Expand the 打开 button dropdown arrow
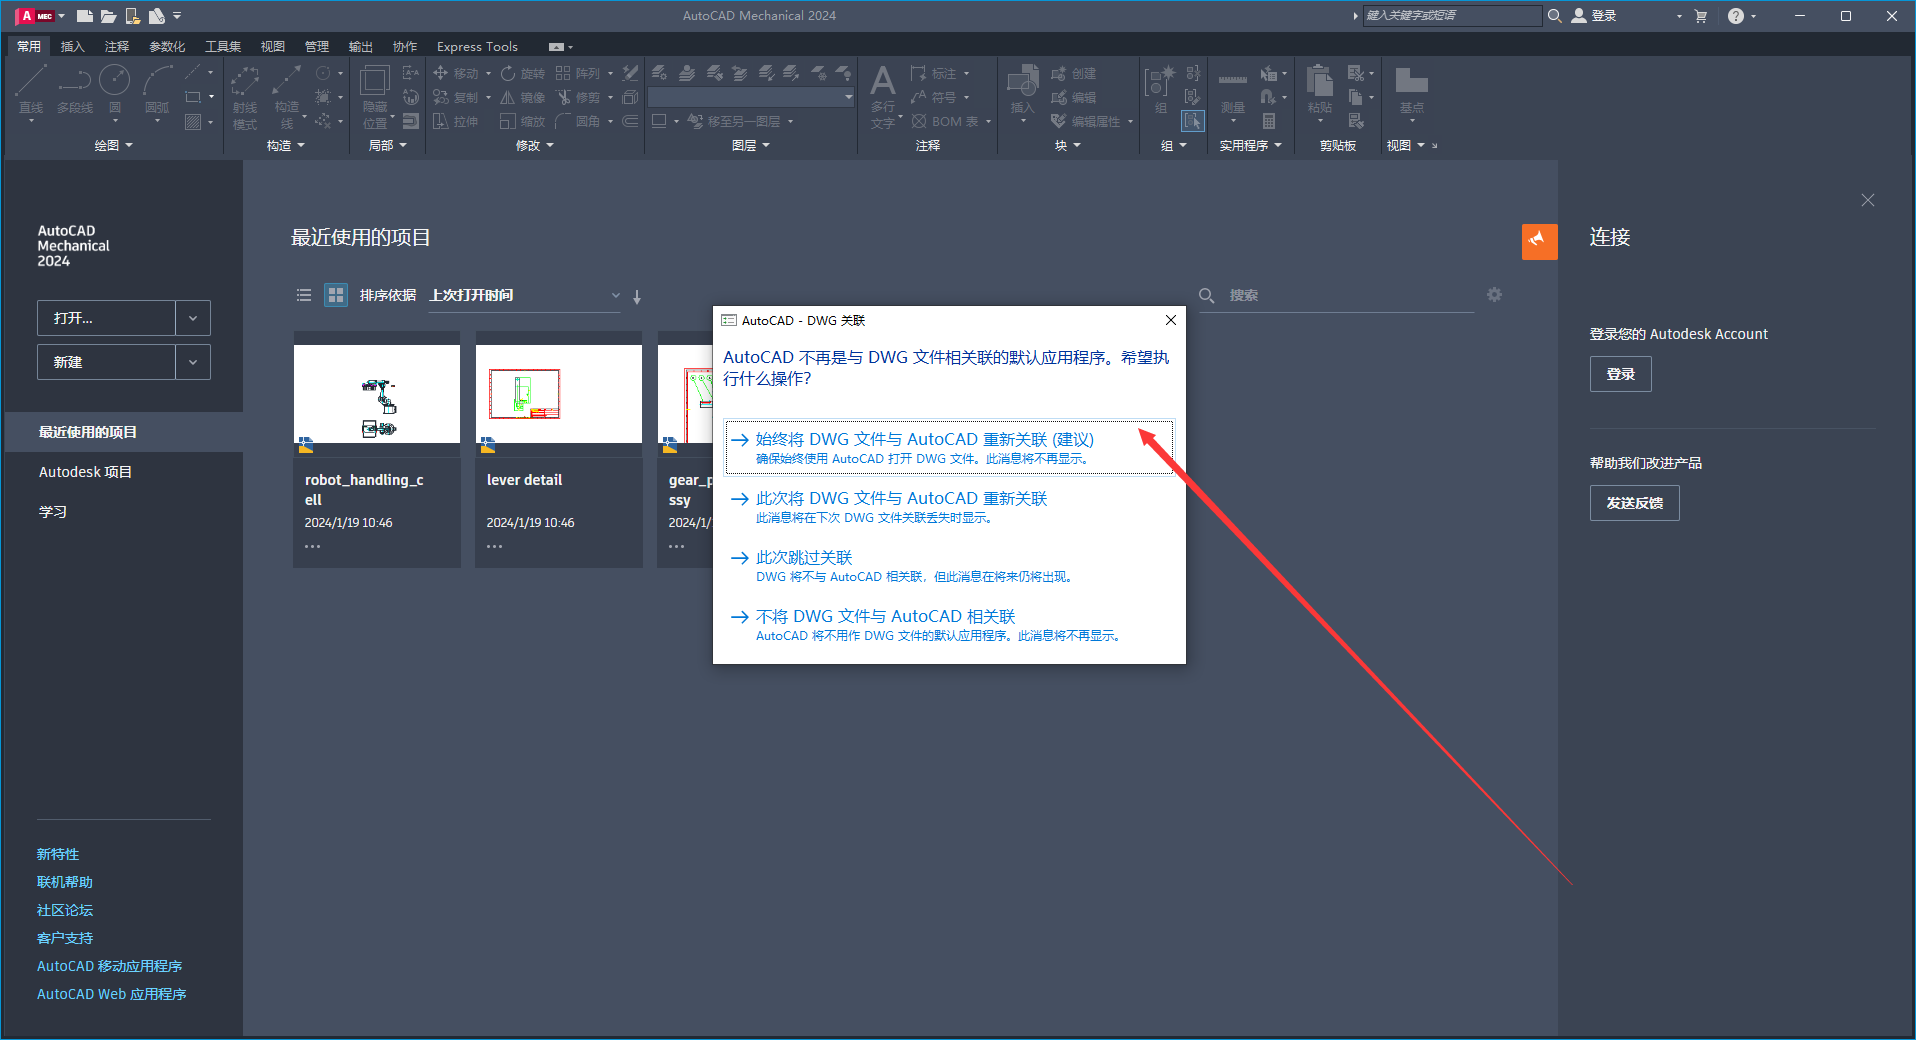Screen dimensions: 1916x1040 pyautogui.click(x=192, y=317)
